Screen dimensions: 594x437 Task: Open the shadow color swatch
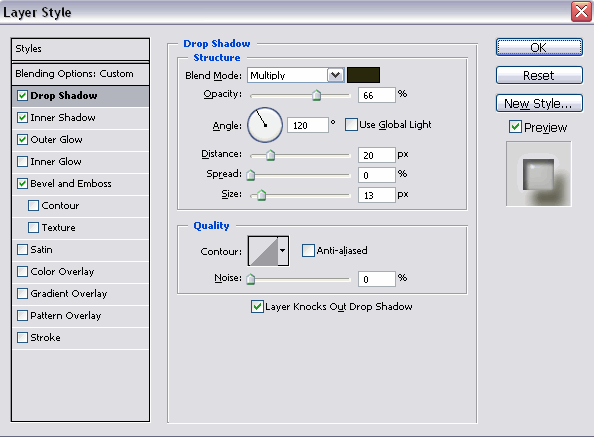click(x=363, y=75)
